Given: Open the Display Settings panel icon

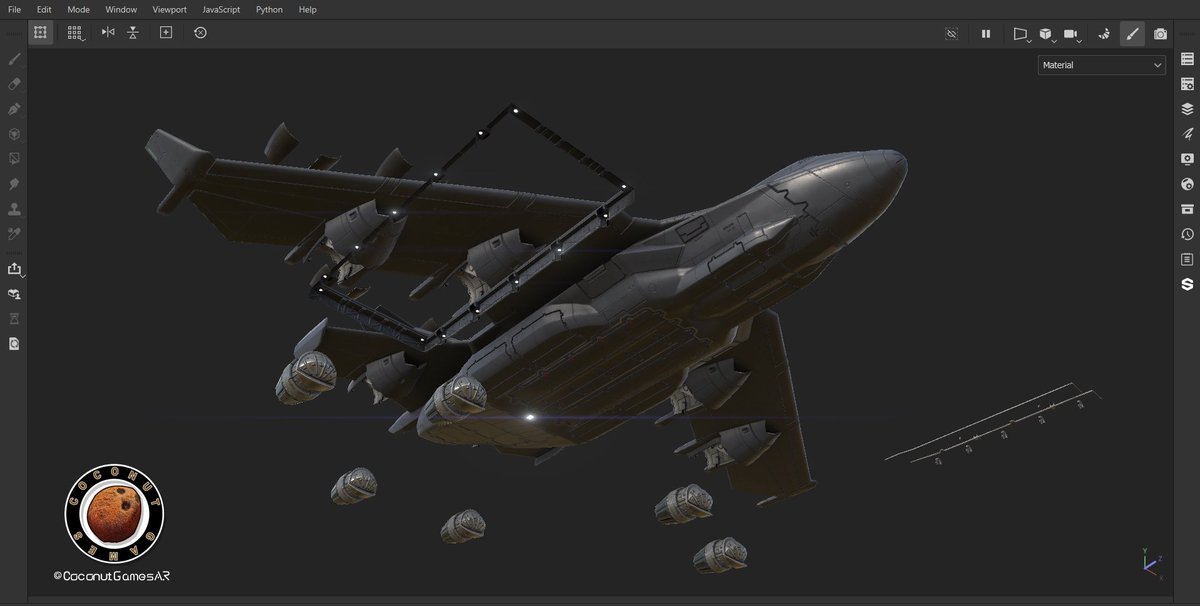Looking at the screenshot, I should coord(1187,159).
